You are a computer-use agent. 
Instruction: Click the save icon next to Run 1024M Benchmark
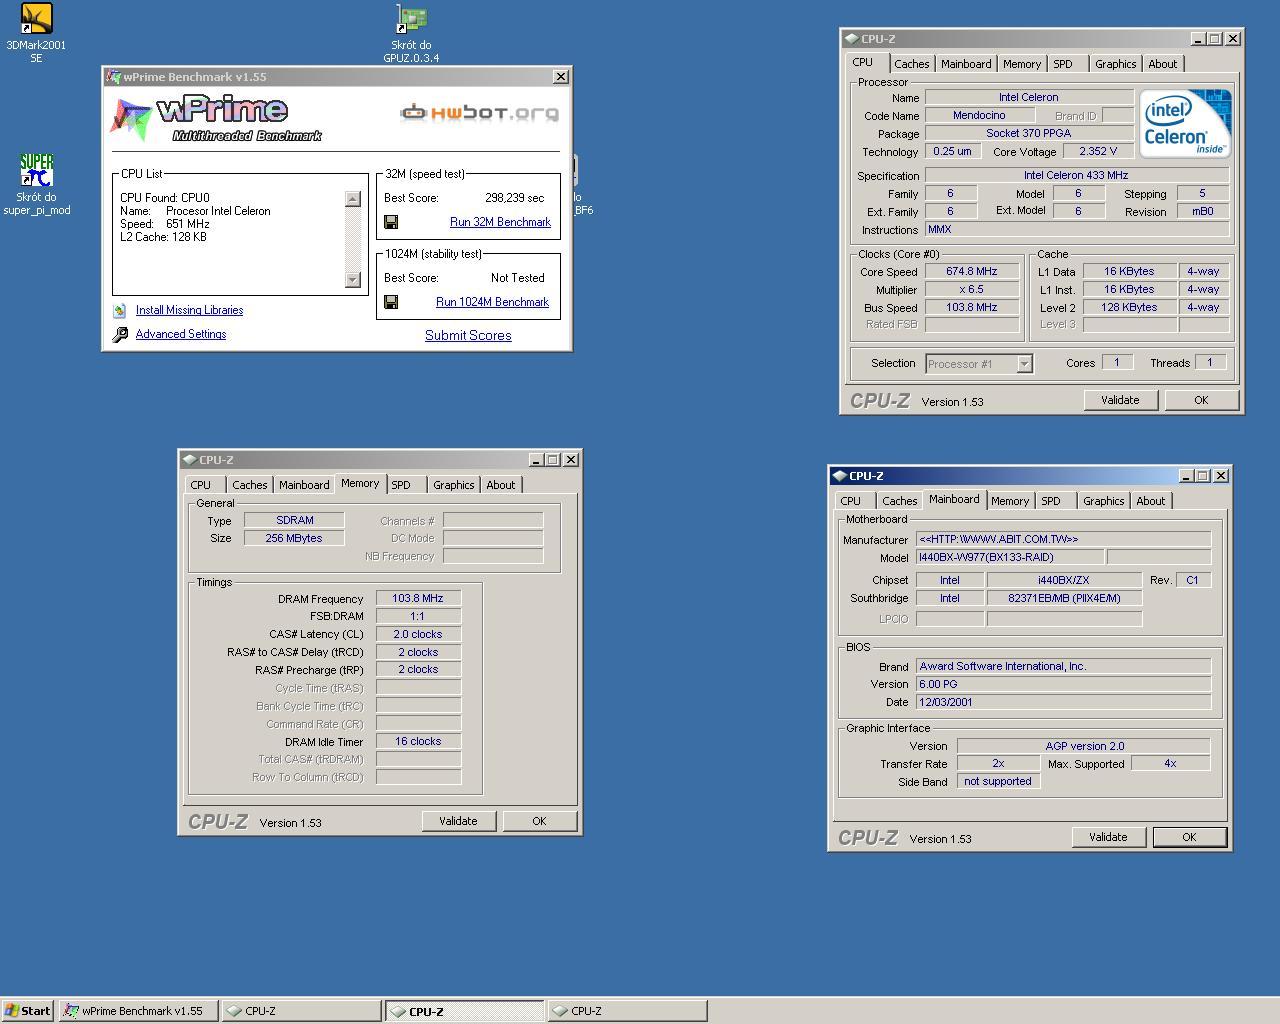(391, 302)
